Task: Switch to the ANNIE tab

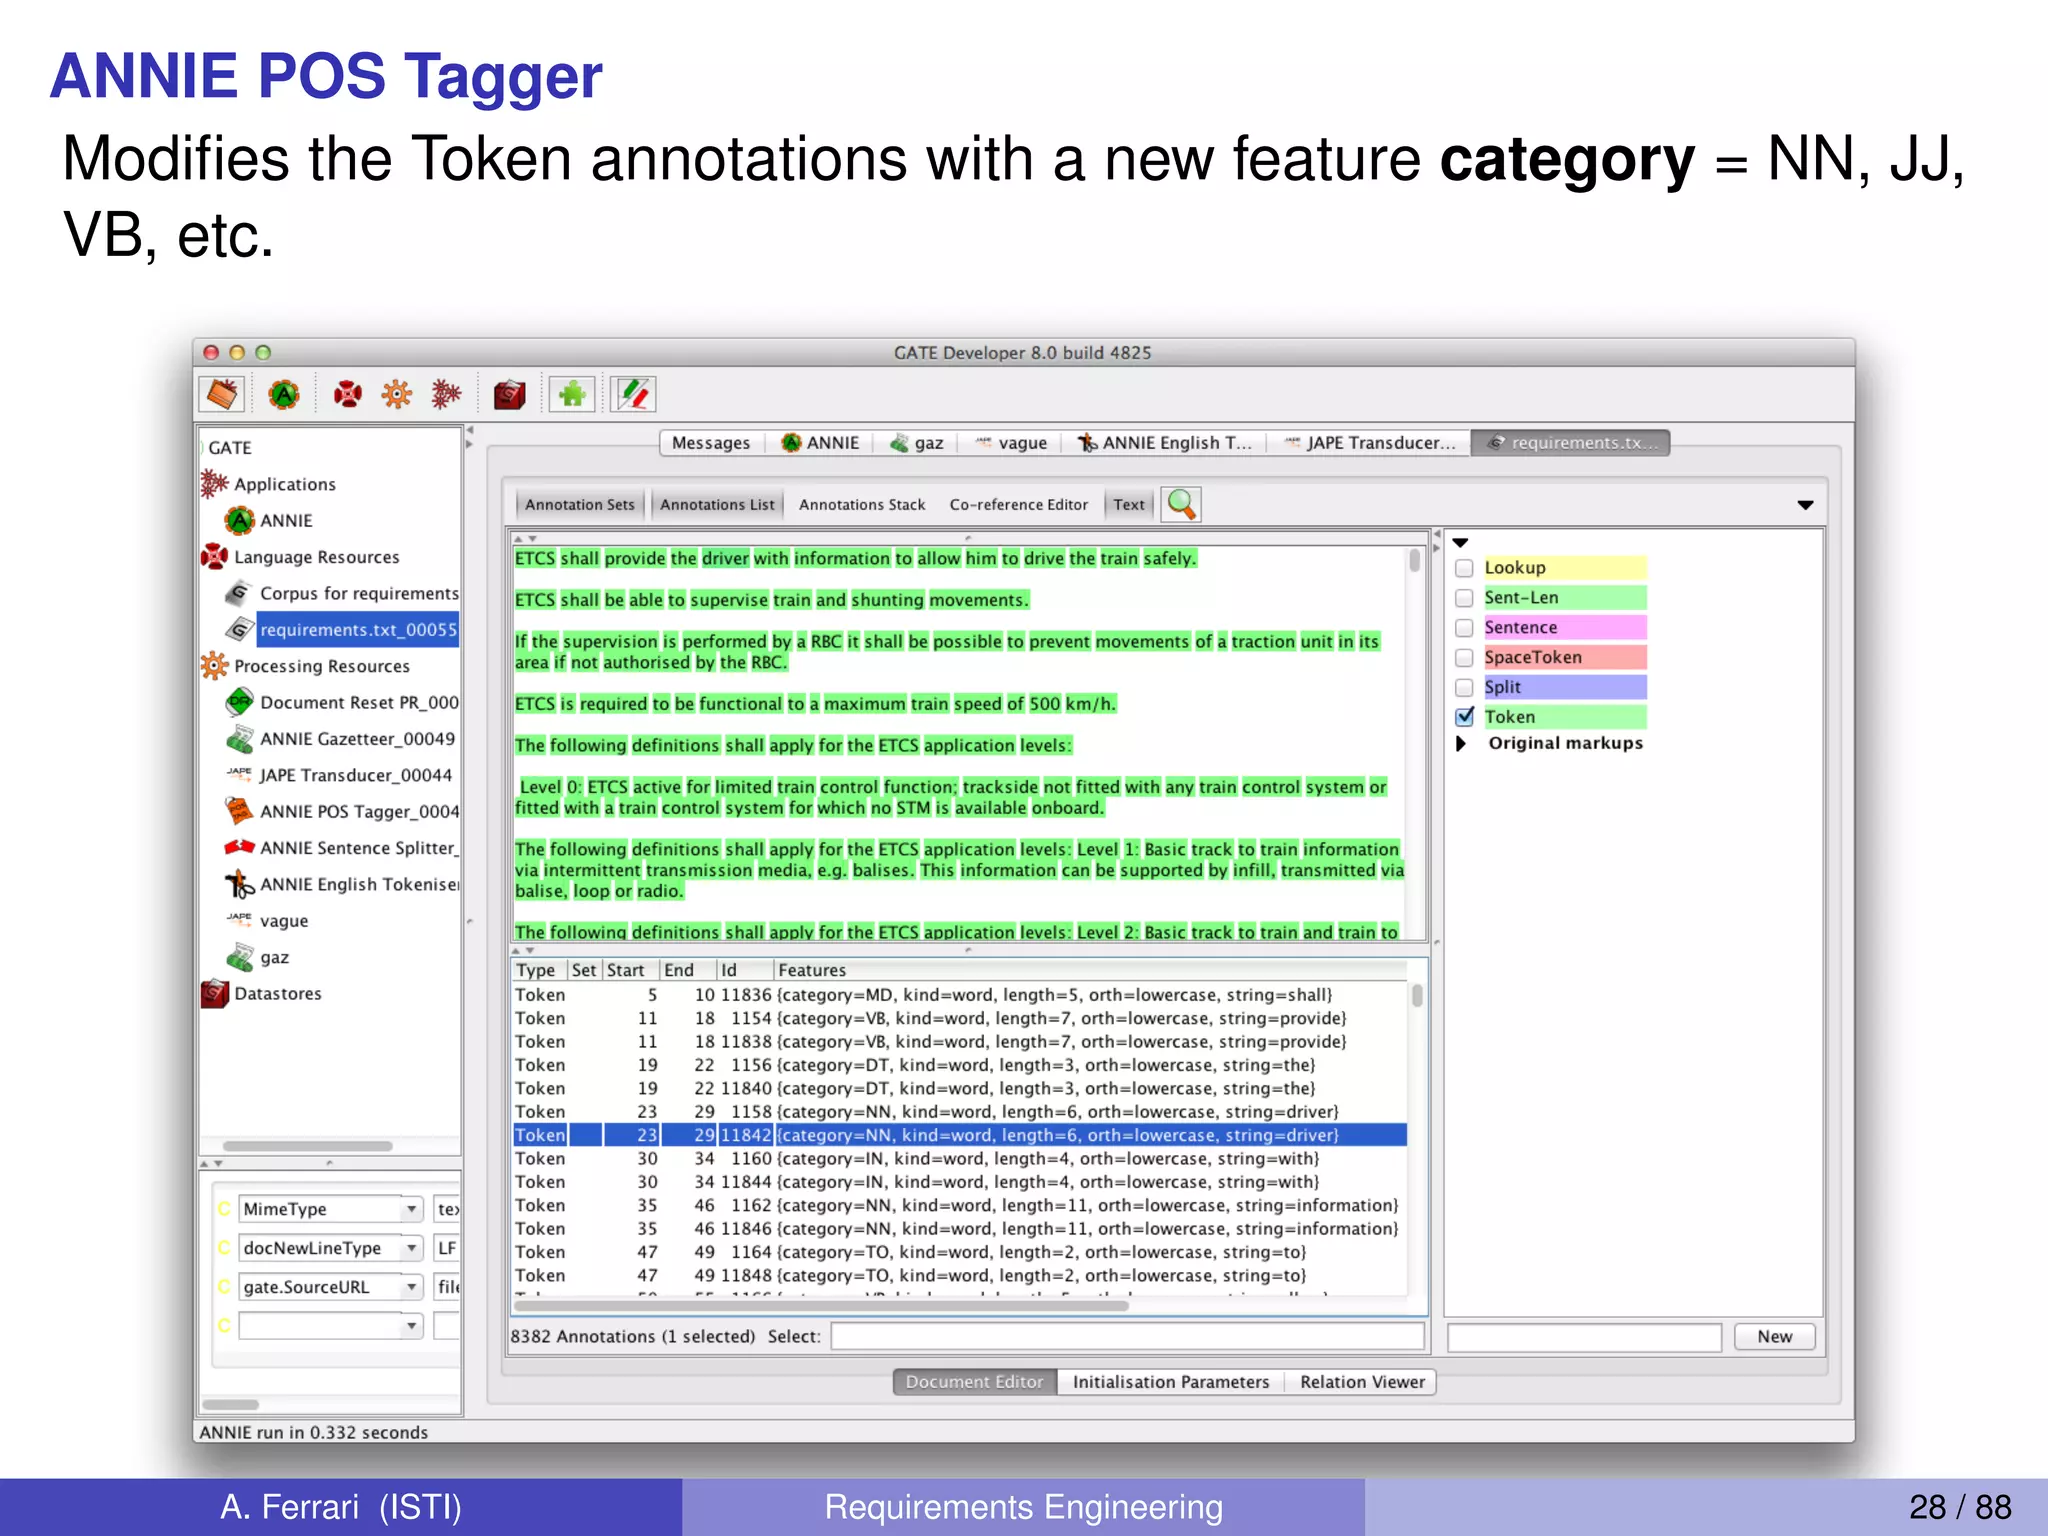Action: coord(821,443)
